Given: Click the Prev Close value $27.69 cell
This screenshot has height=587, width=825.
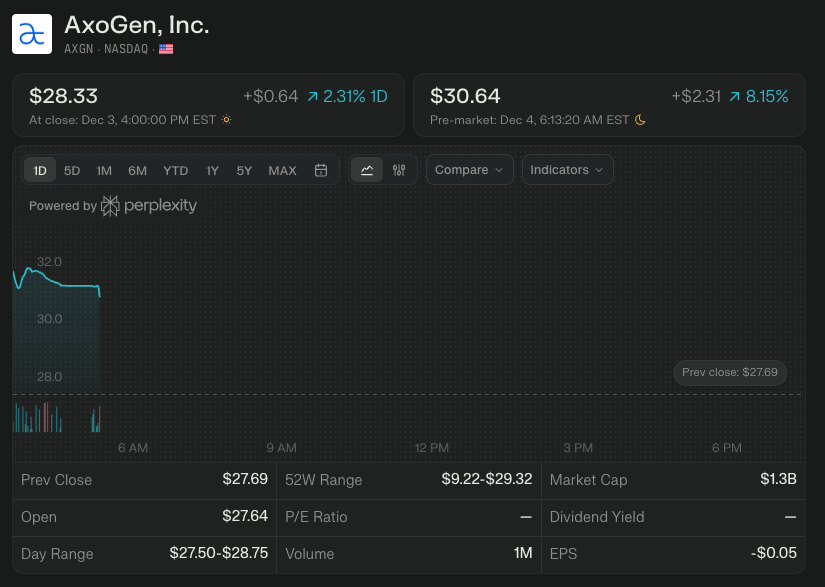Looking at the screenshot, I should 245,479.
